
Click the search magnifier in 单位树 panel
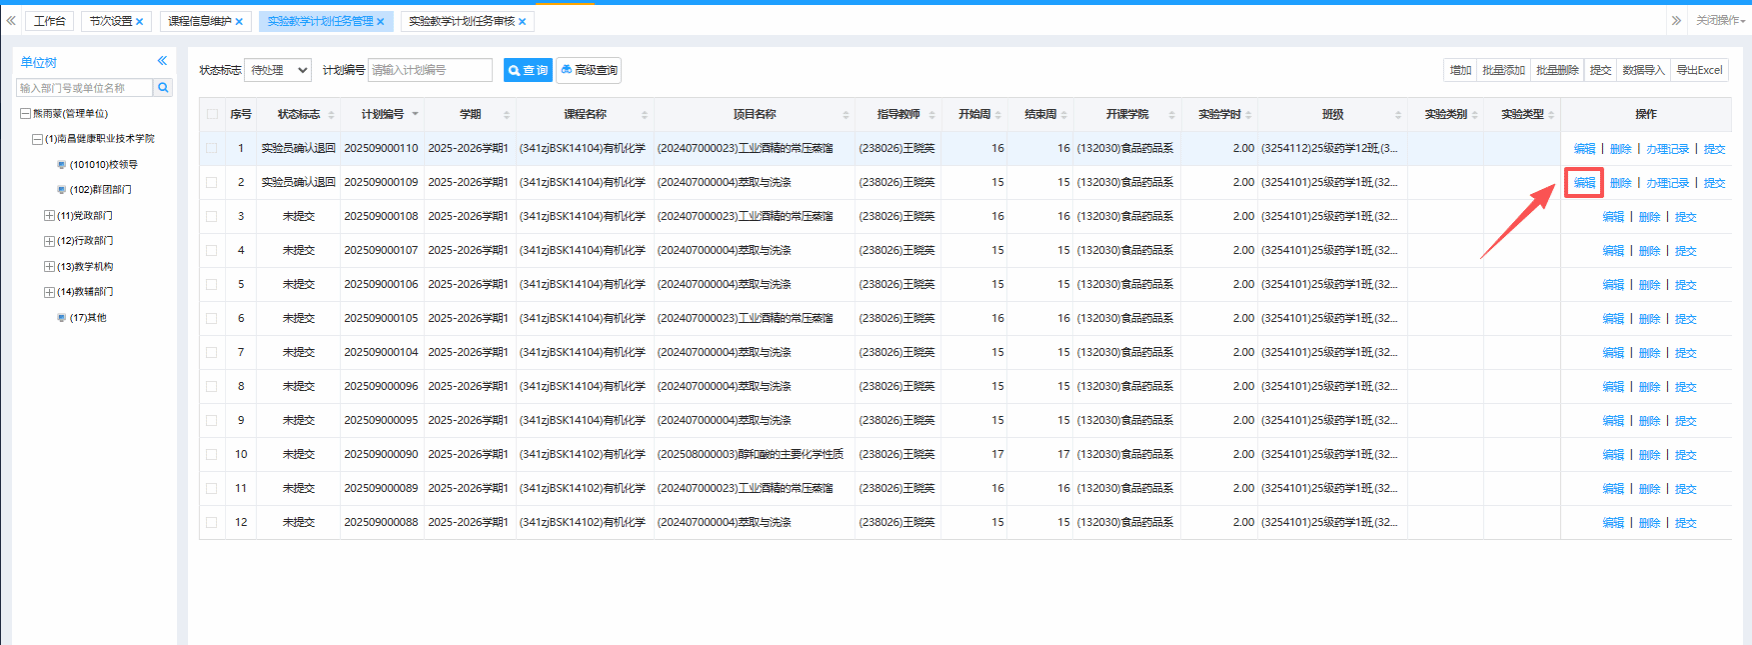point(163,88)
